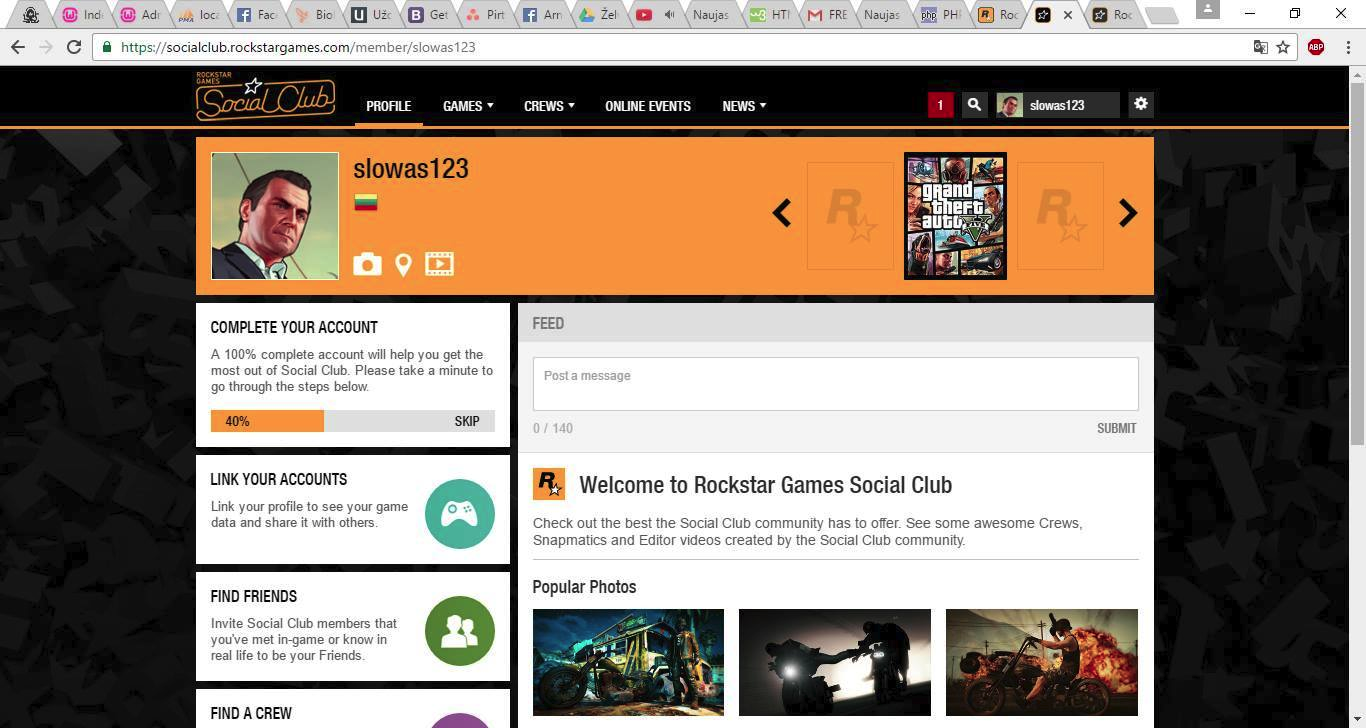Reload the page
This screenshot has height=728, width=1366.
(x=74, y=47)
